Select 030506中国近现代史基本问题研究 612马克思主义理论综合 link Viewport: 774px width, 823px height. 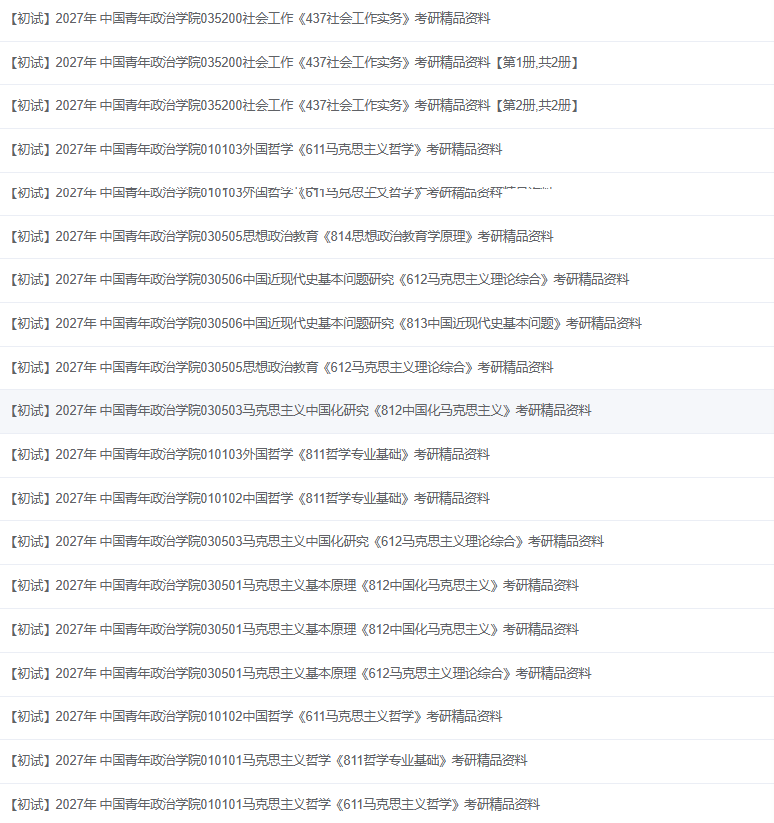coord(319,280)
